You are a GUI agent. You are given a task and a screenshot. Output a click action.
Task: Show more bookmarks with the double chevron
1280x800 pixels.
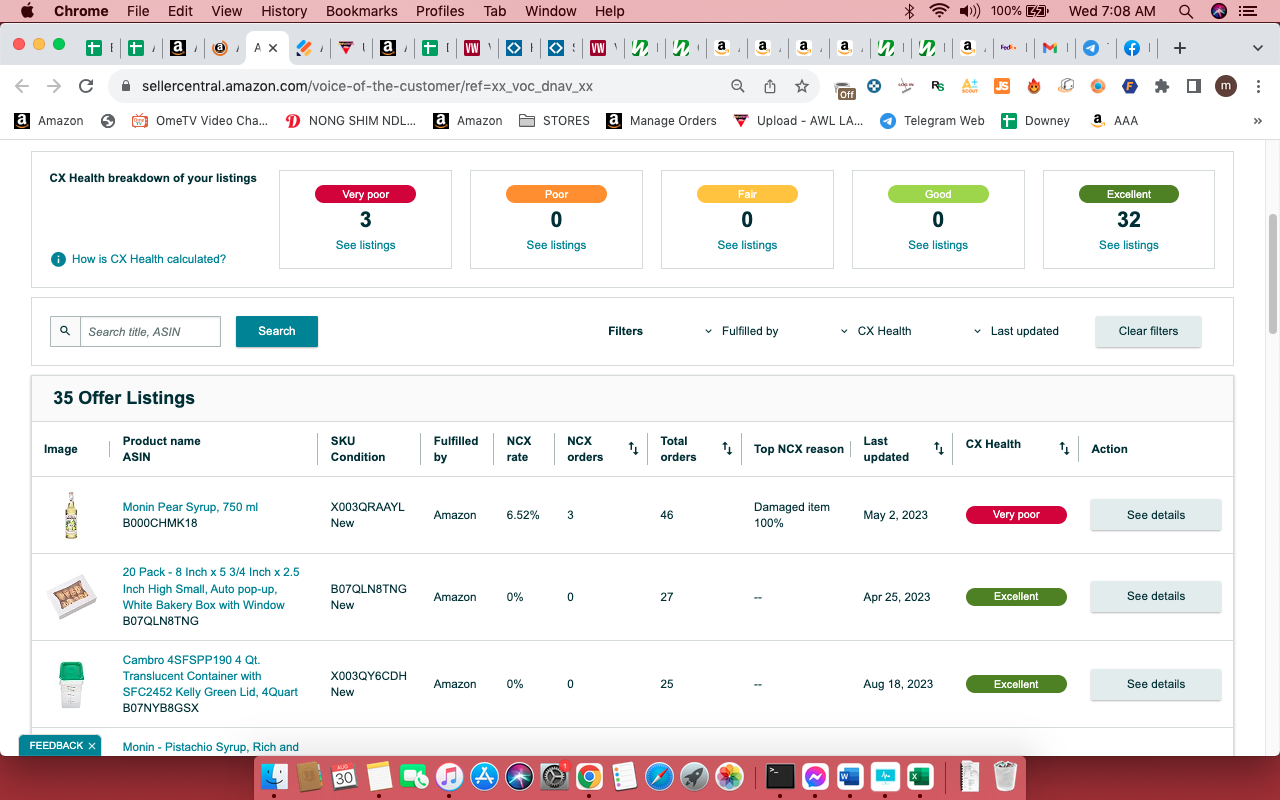(x=1257, y=121)
